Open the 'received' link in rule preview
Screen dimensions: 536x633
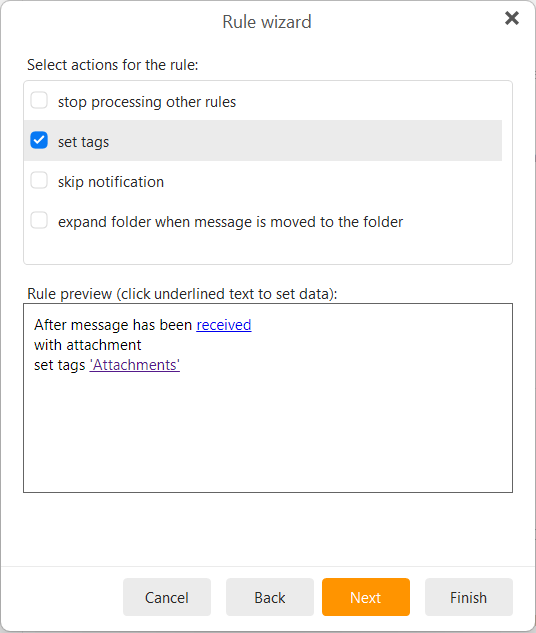click(224, 325)
